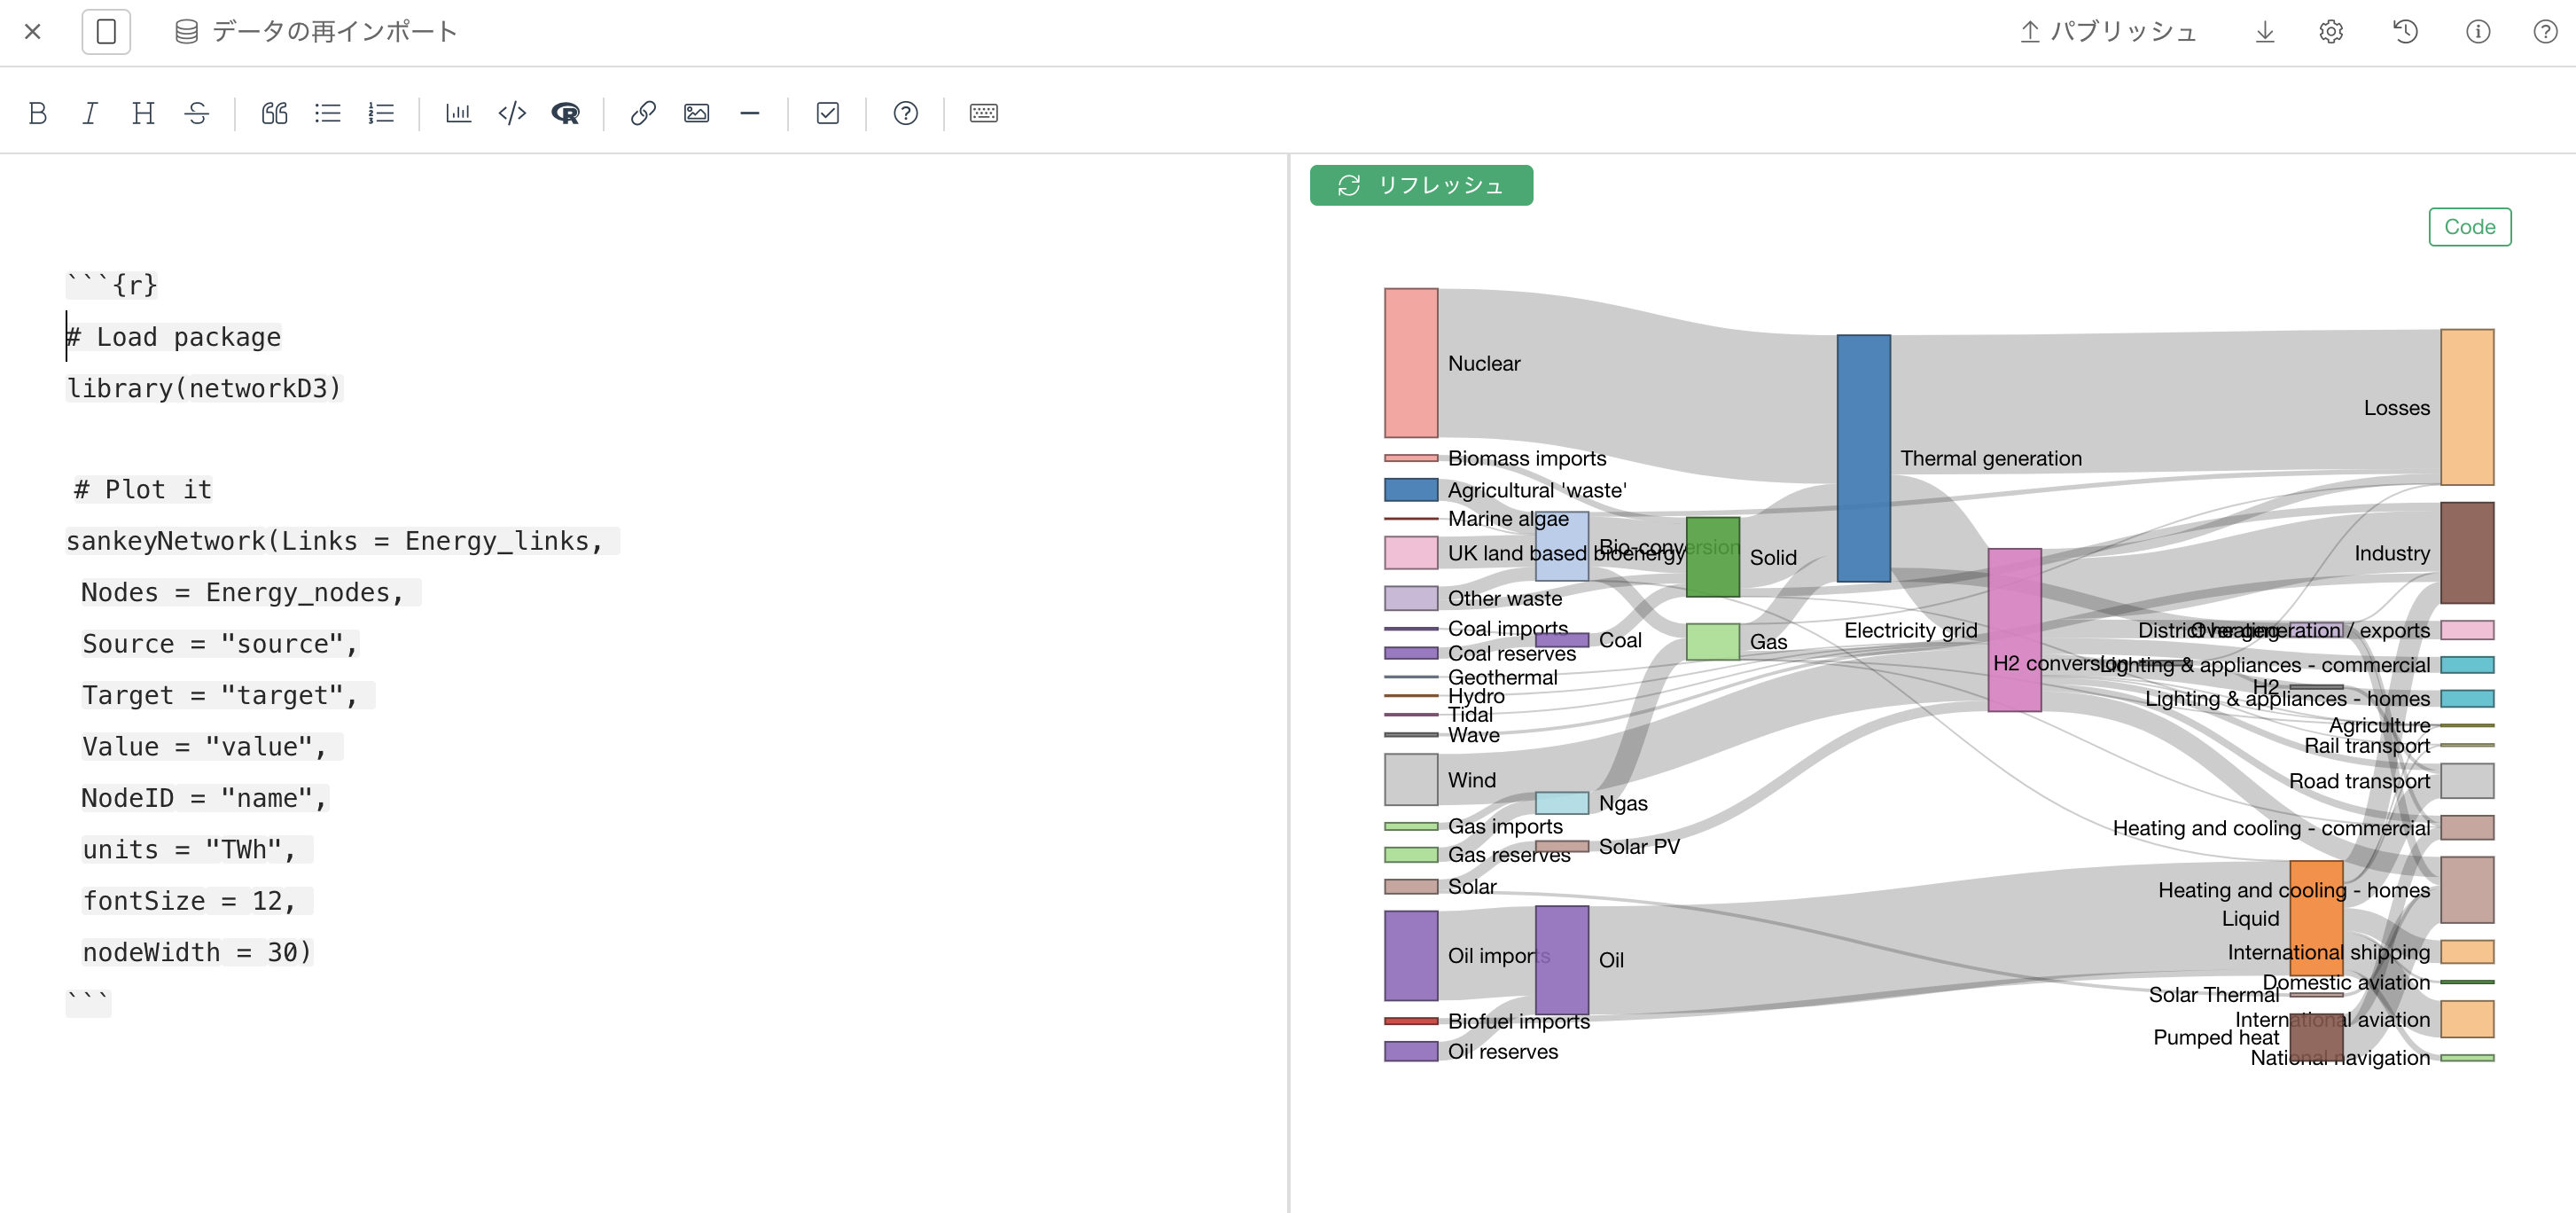Click the Nuclear node rectangle

pos(1411,363)
